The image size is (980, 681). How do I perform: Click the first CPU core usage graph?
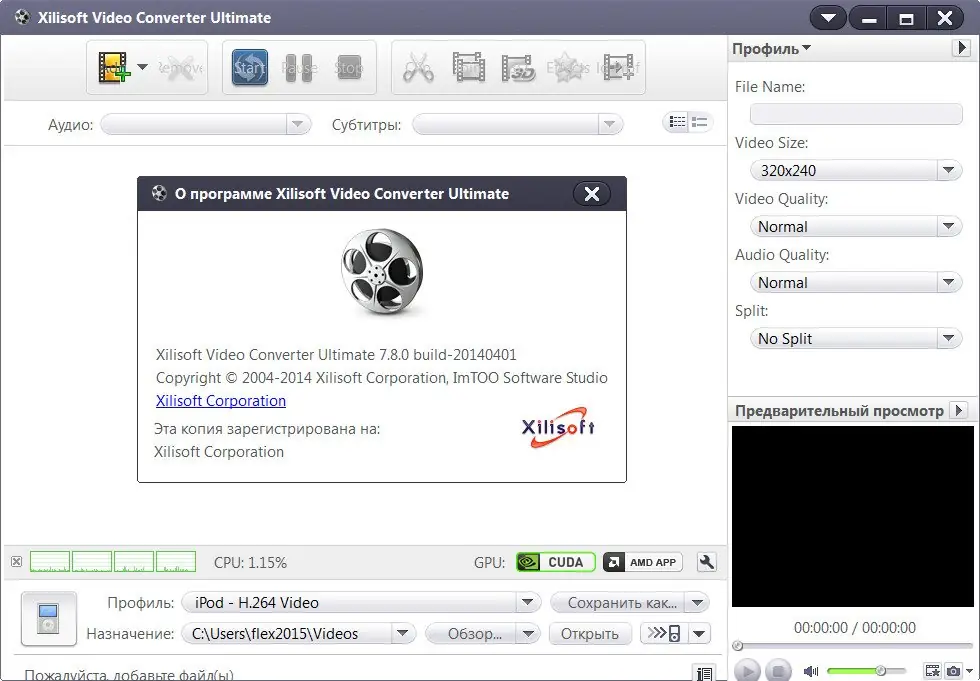pyautogui.click(x=50, y=562)
